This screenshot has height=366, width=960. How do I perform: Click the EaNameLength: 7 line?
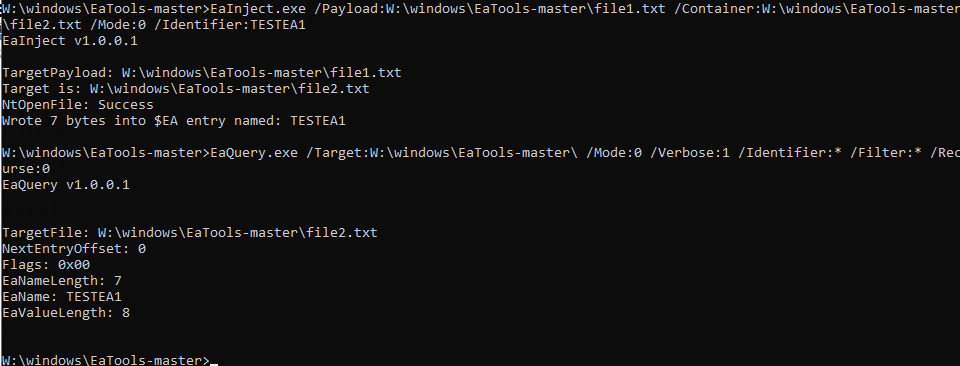pyautogui.click(x=62, y=280)
